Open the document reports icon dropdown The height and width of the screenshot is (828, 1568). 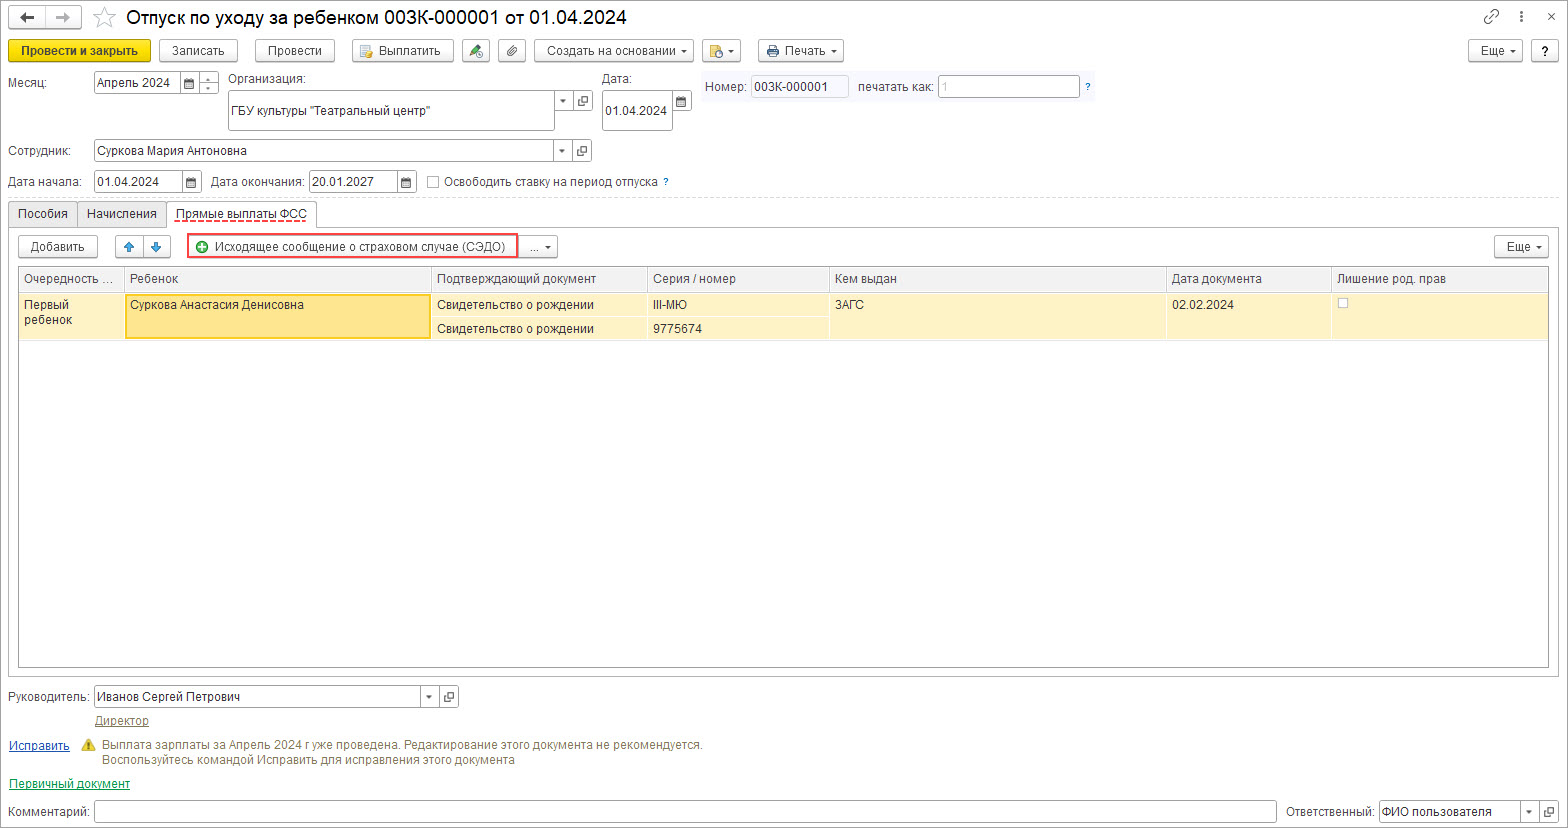(721, 51)
